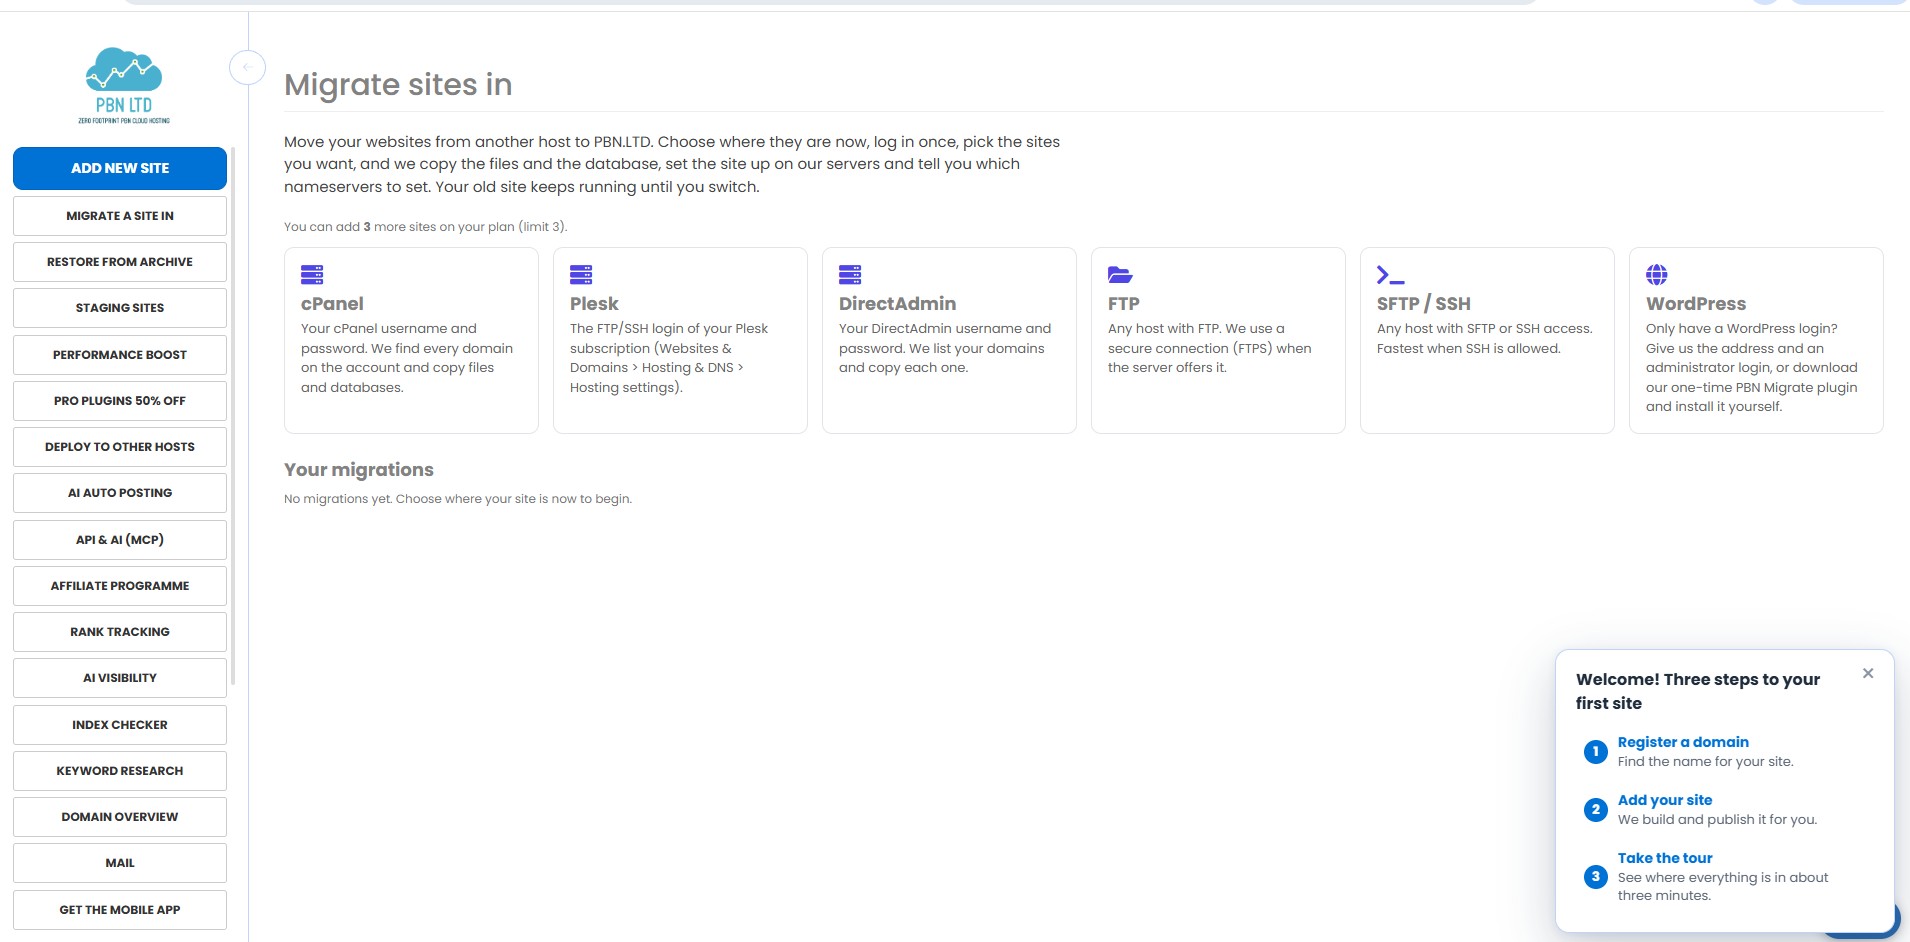The height and width of the screenshot is (942, 1910).
Task: Click the step 1 circle badge
Action: coord(1596,752)
